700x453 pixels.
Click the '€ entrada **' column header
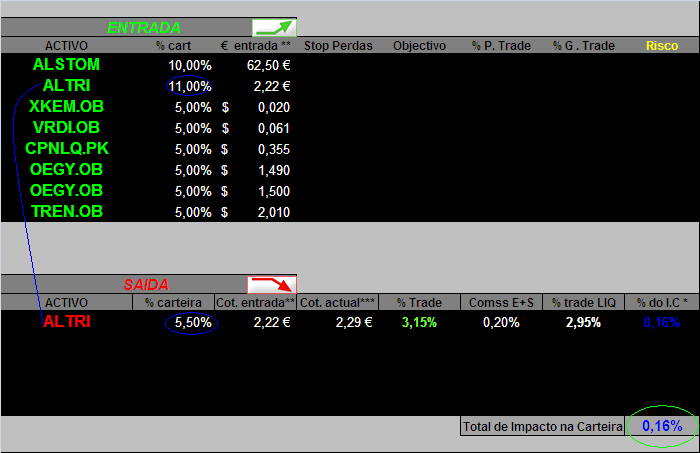(x=256, y=46)
